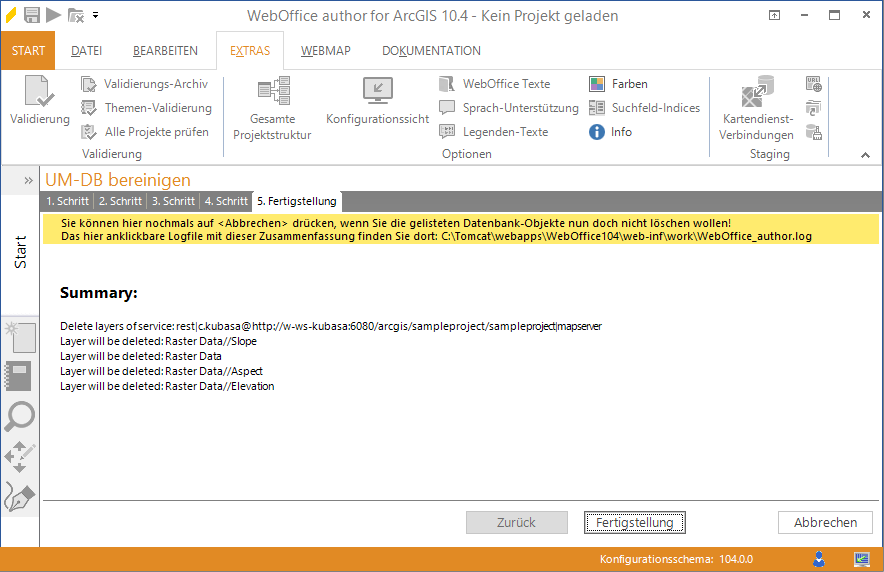This screenshot has width=884, height=572.
Task: Click the 'Delete layers of service' line
Action: point(331,326)
